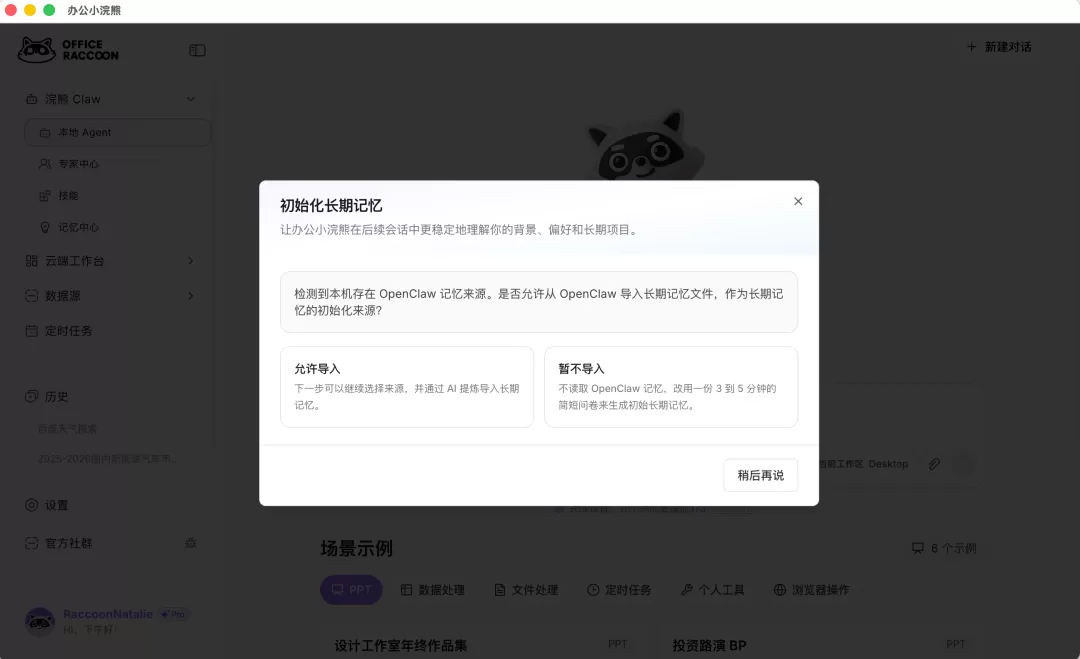Viewport: 1080px width, 659px height.
Task: Close the 初始化长期记忆 dialog
Action: 798,201
